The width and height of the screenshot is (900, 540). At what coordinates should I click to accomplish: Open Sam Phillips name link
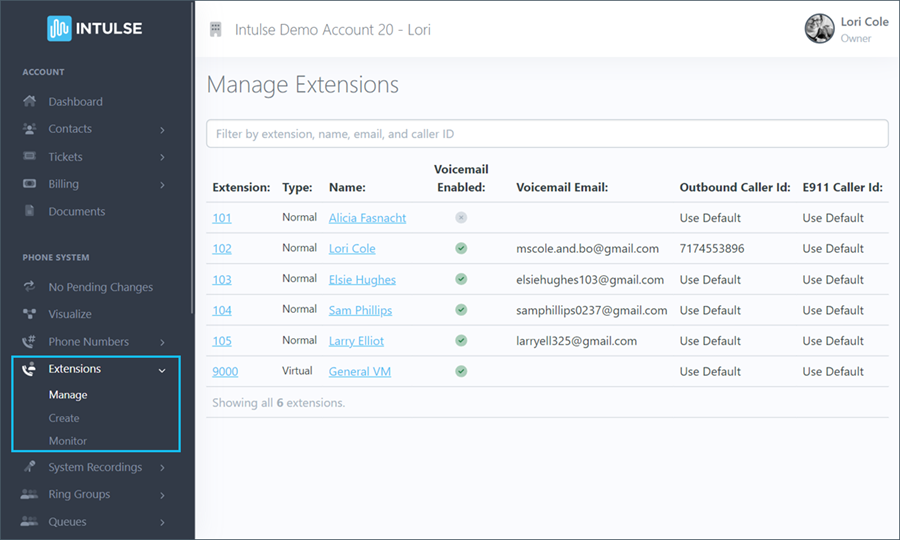360,310
